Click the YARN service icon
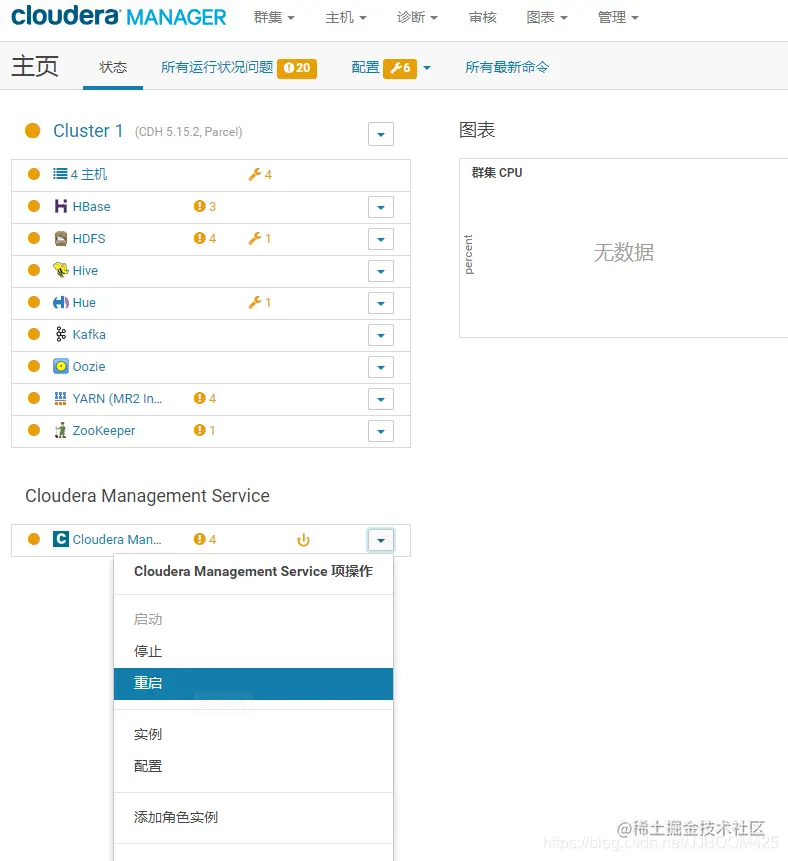The width and height of the screenshot is (788, 861). pos(60,399)
